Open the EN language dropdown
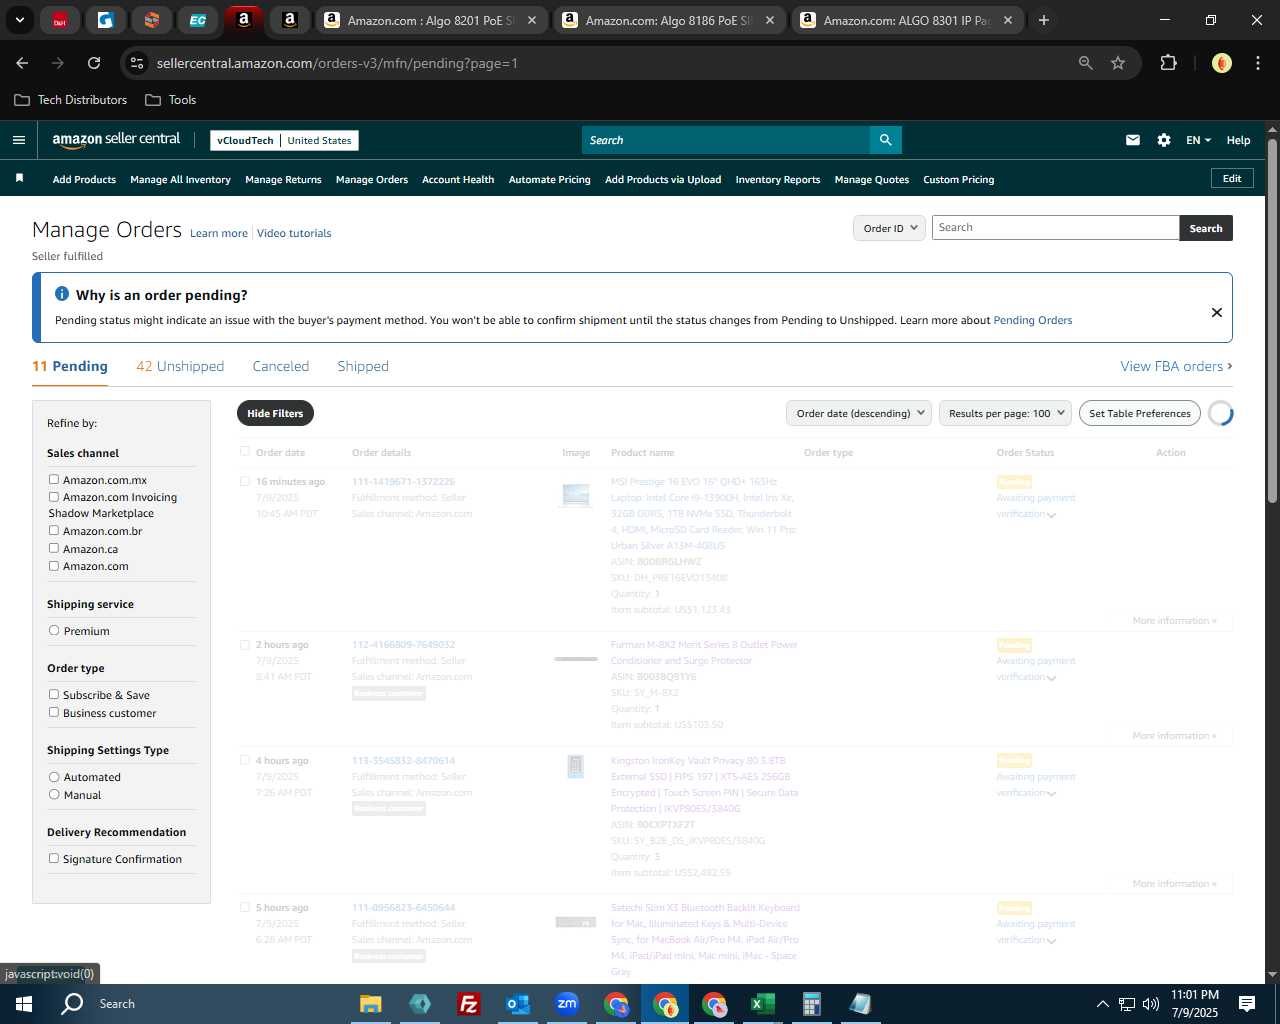 coord(1198,140)
